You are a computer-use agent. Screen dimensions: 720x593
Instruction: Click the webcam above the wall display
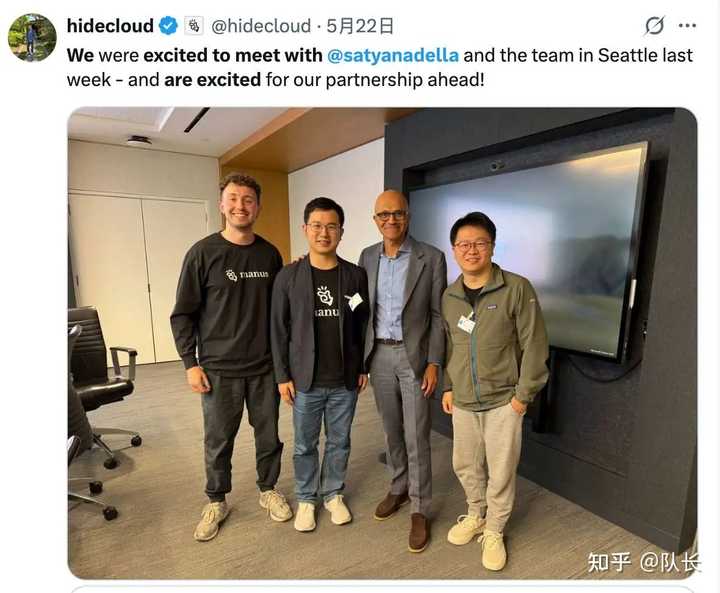tap(496, 165)
